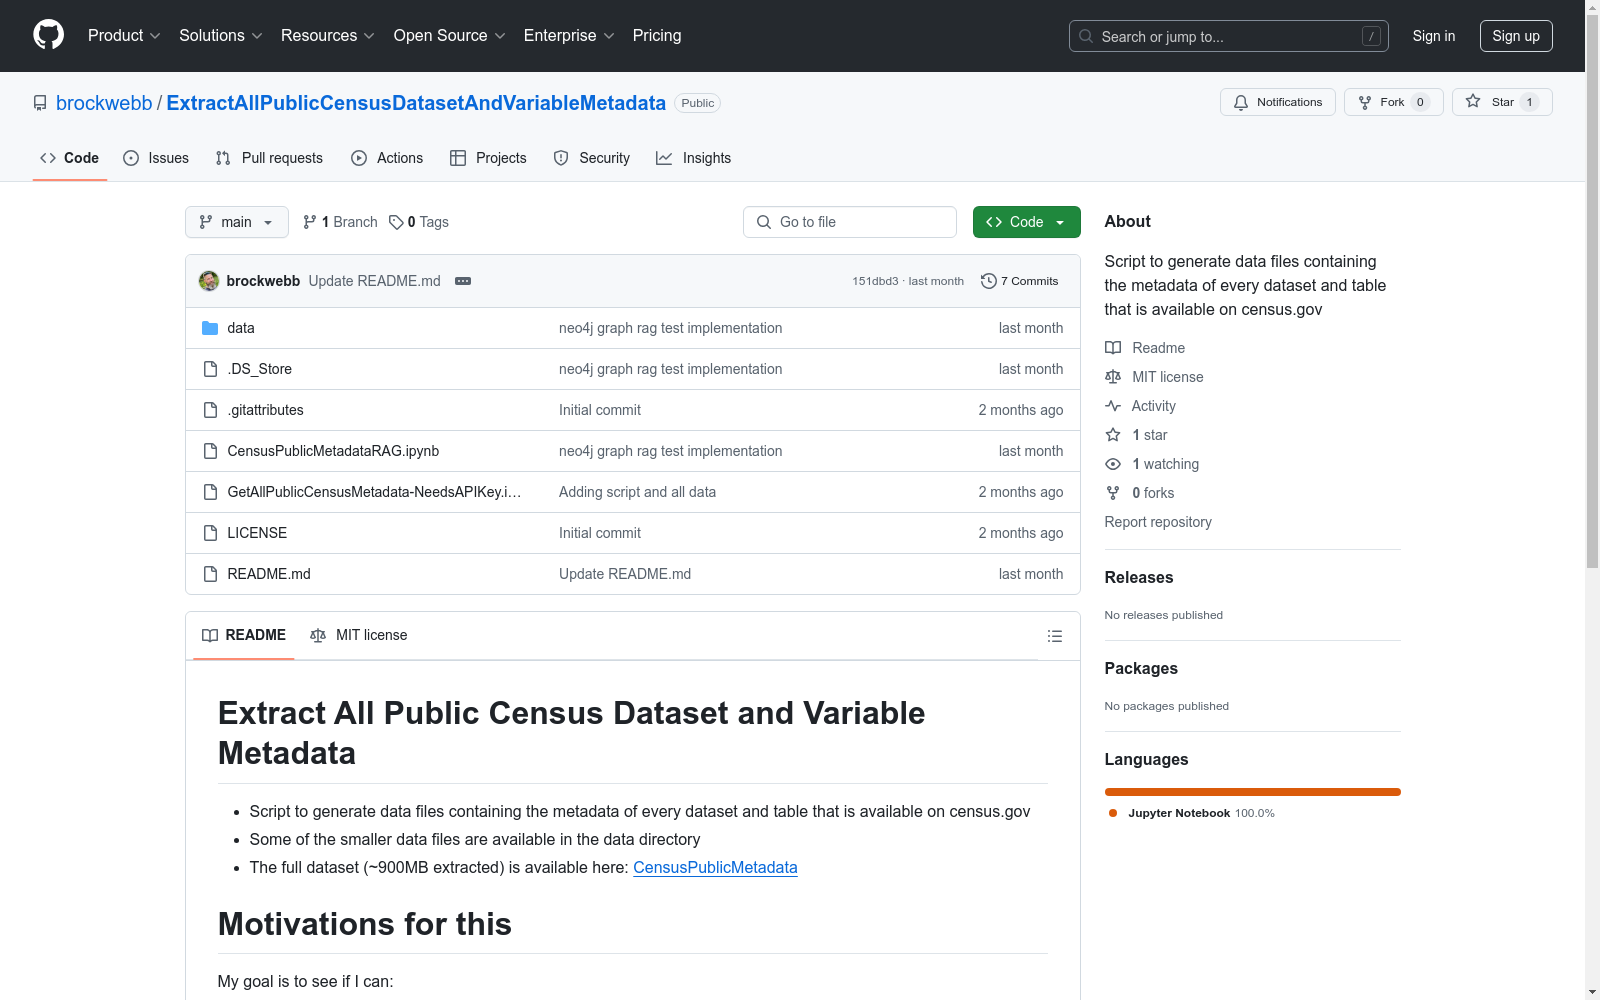1600x1000 pixels.
Task: Open the brockwebb owner profile link
Action: click(104, 103)
